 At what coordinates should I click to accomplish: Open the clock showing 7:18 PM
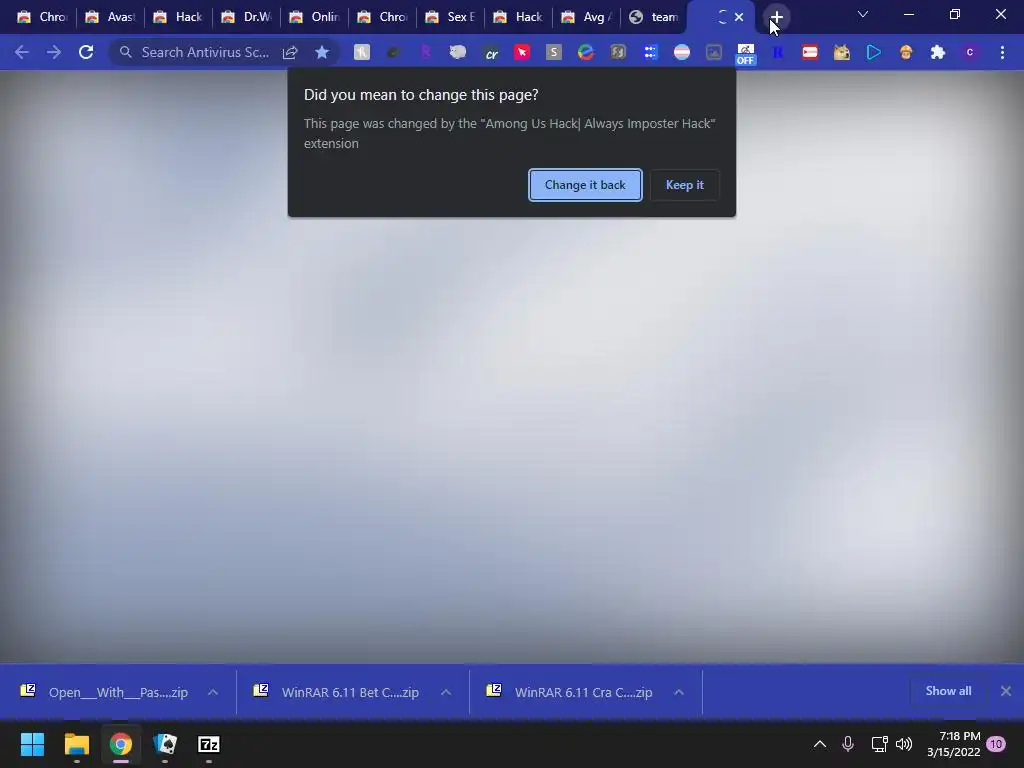(x=953, y=744)
